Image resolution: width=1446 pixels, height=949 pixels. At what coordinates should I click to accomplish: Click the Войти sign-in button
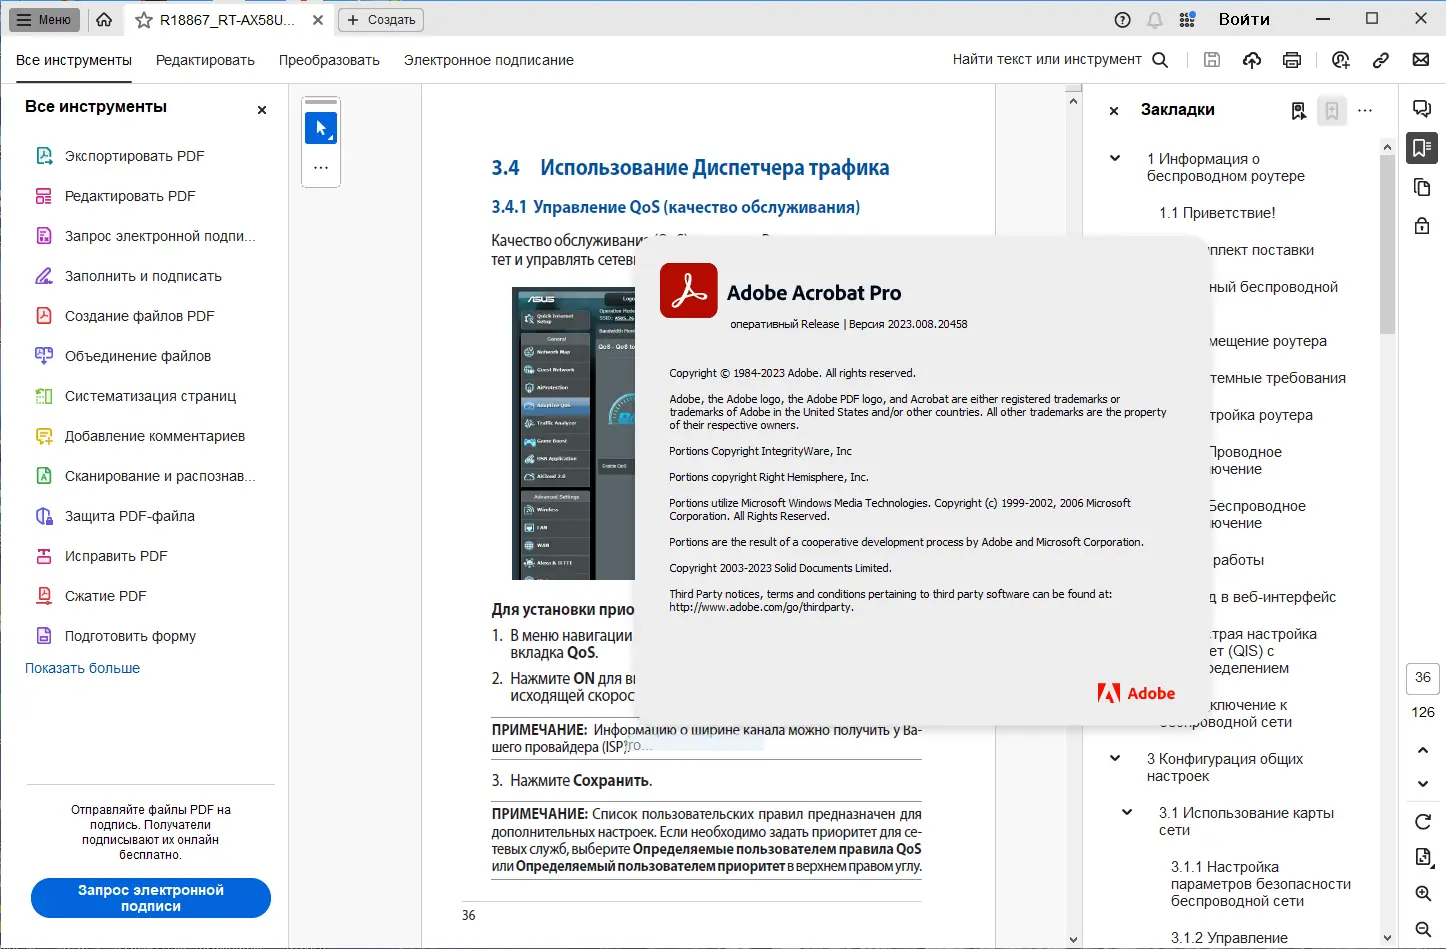tap(1244, 19)
